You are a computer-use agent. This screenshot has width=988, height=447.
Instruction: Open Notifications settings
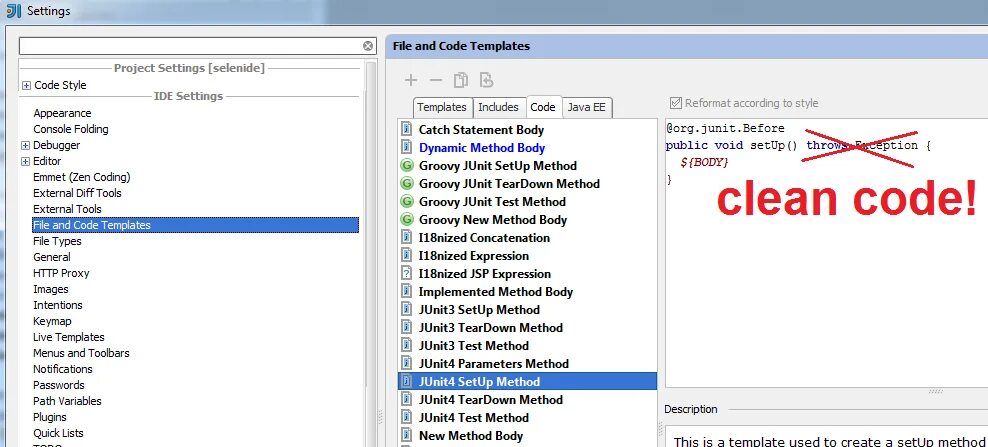[62, 369]
